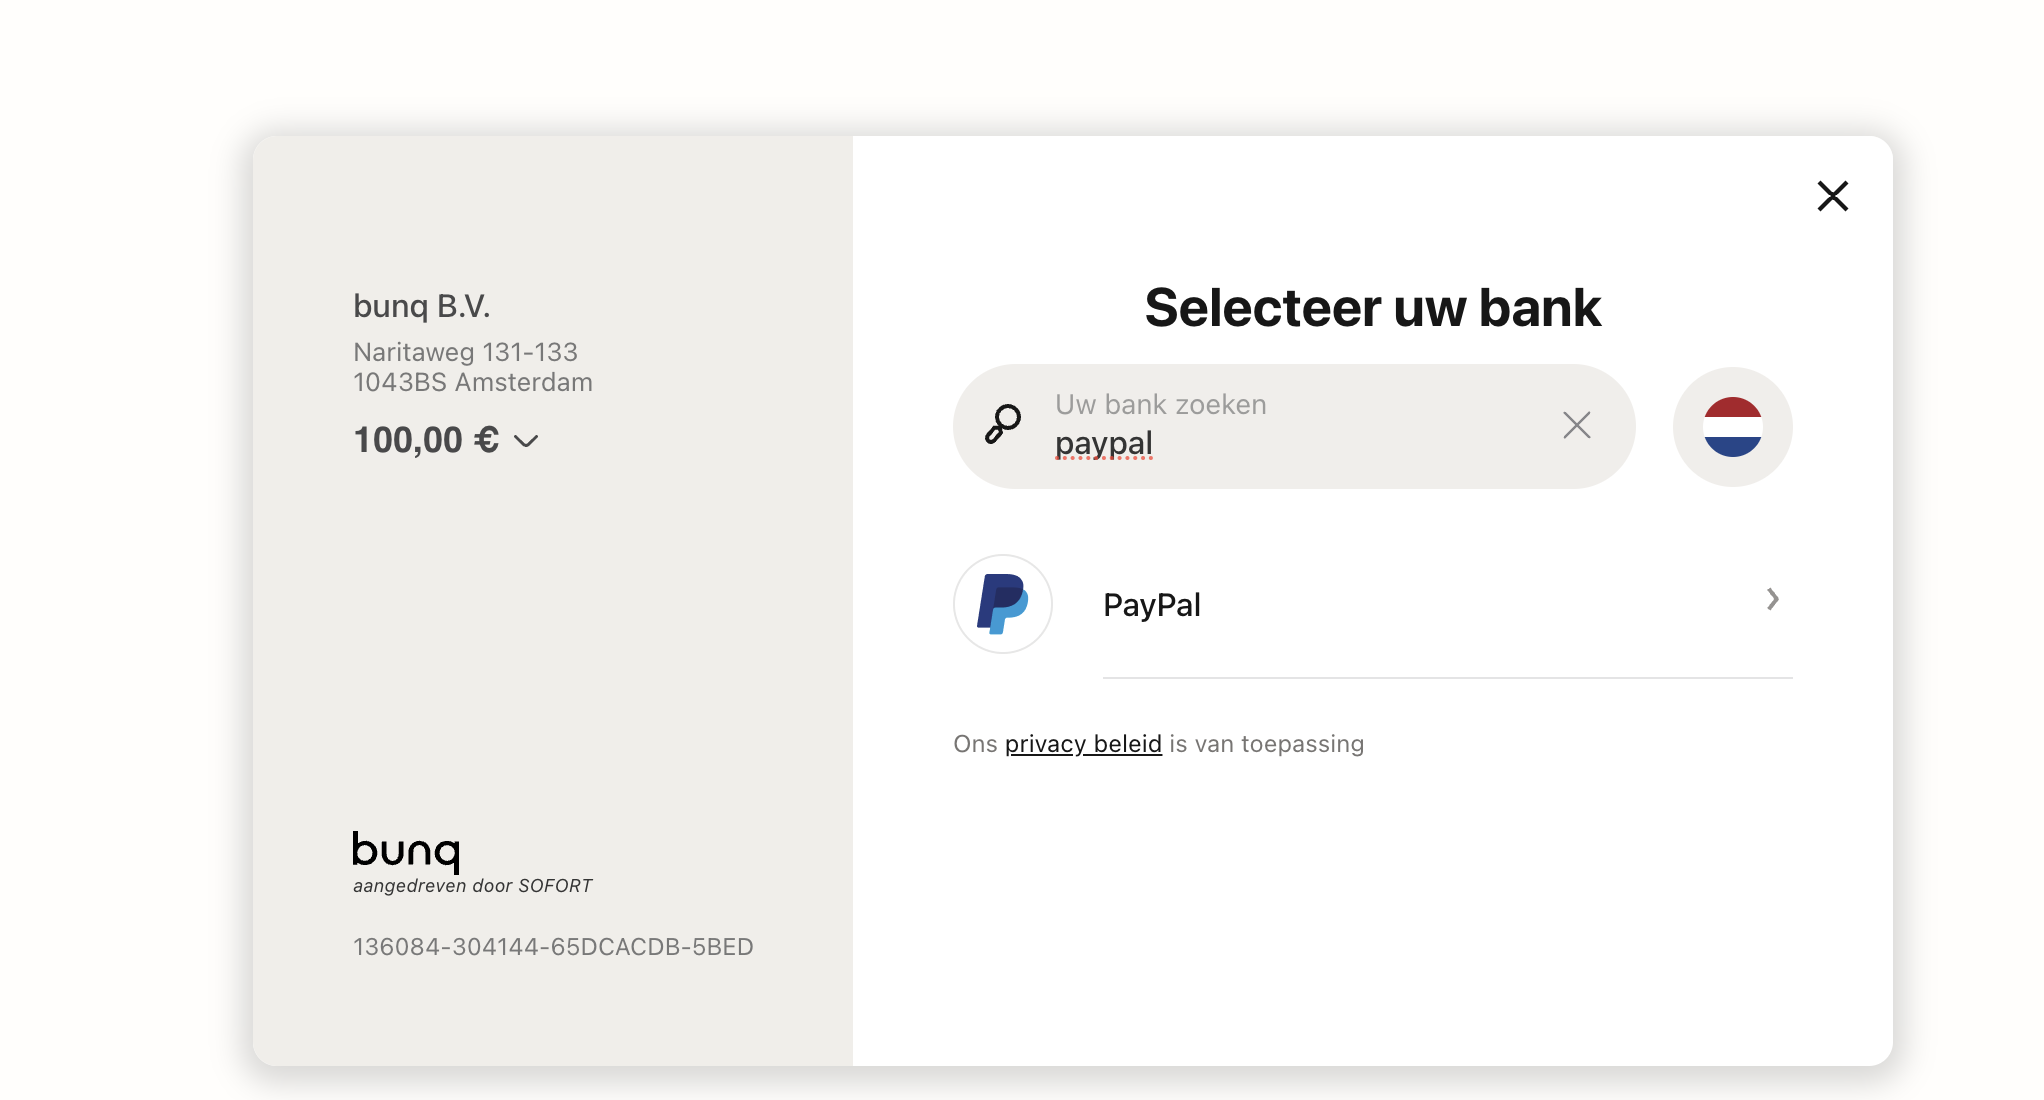Click the bunq logo at bottom left
Screen dimensions: 2044x1100
(404, 853)
